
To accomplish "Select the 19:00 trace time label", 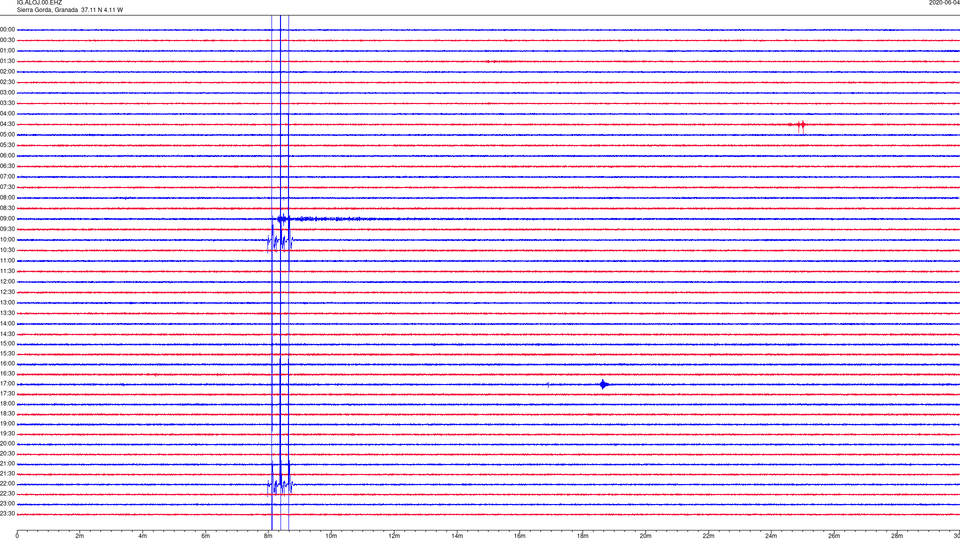I will [8, 424].
